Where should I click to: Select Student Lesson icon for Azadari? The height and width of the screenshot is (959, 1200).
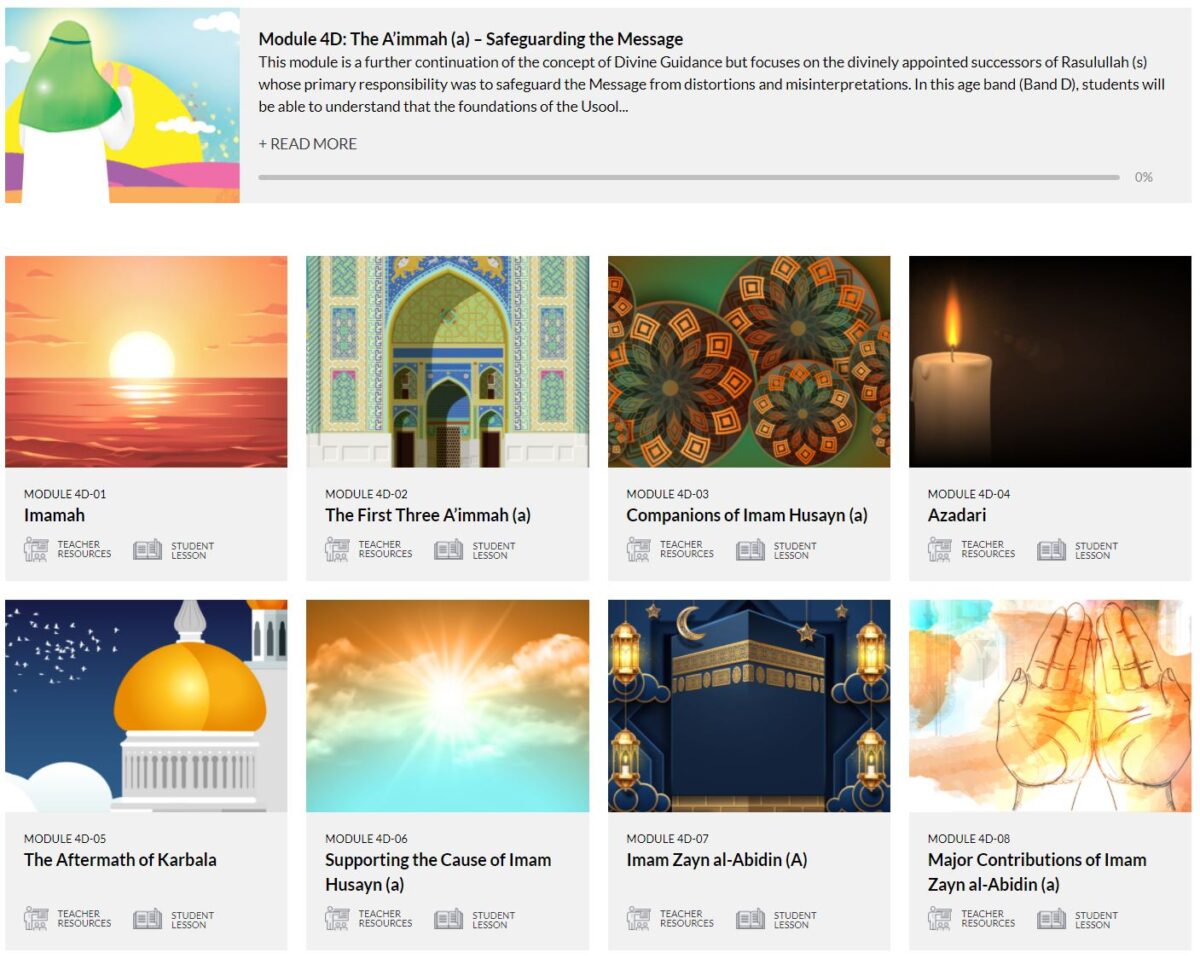pyautogui.click(x=1051, y=550)
